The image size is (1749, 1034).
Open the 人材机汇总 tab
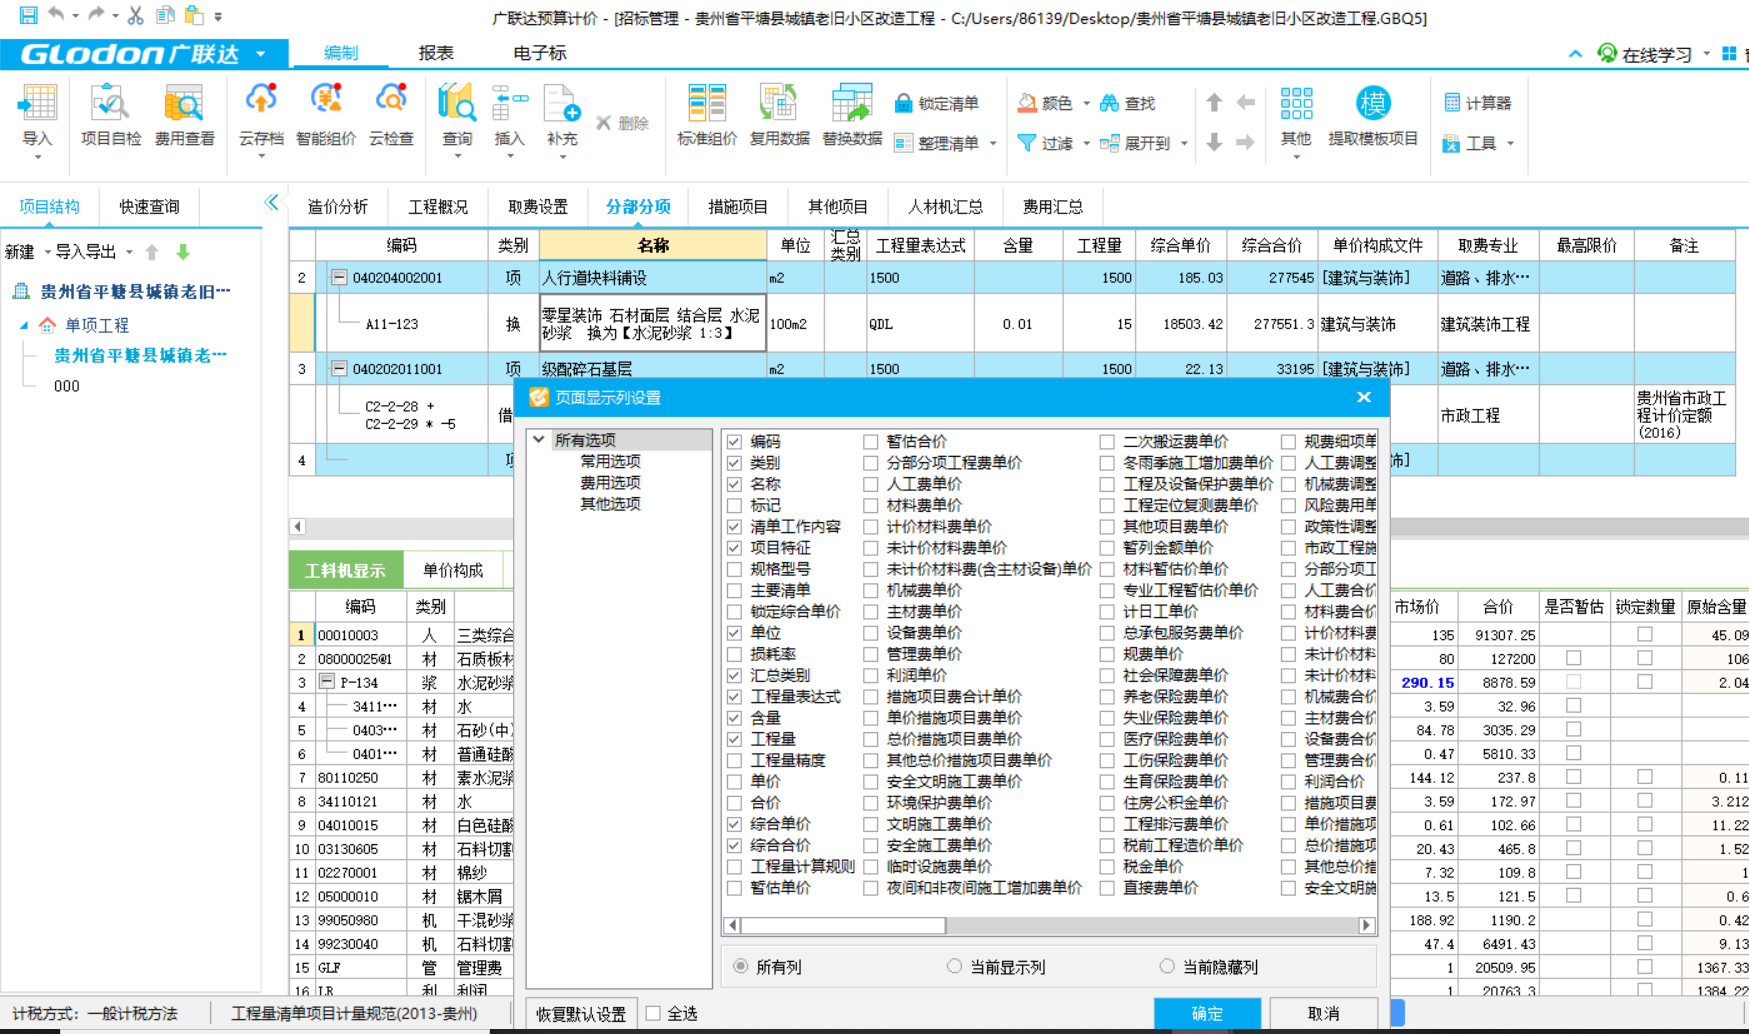tap(945, 206)
